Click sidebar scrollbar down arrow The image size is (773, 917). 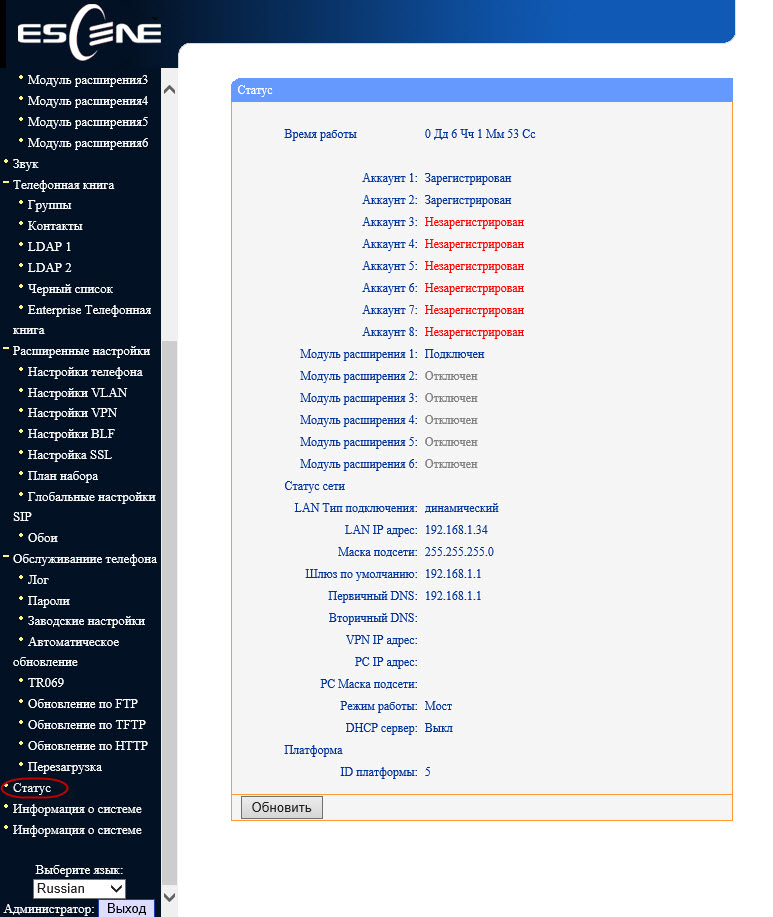tap(170, 897)
